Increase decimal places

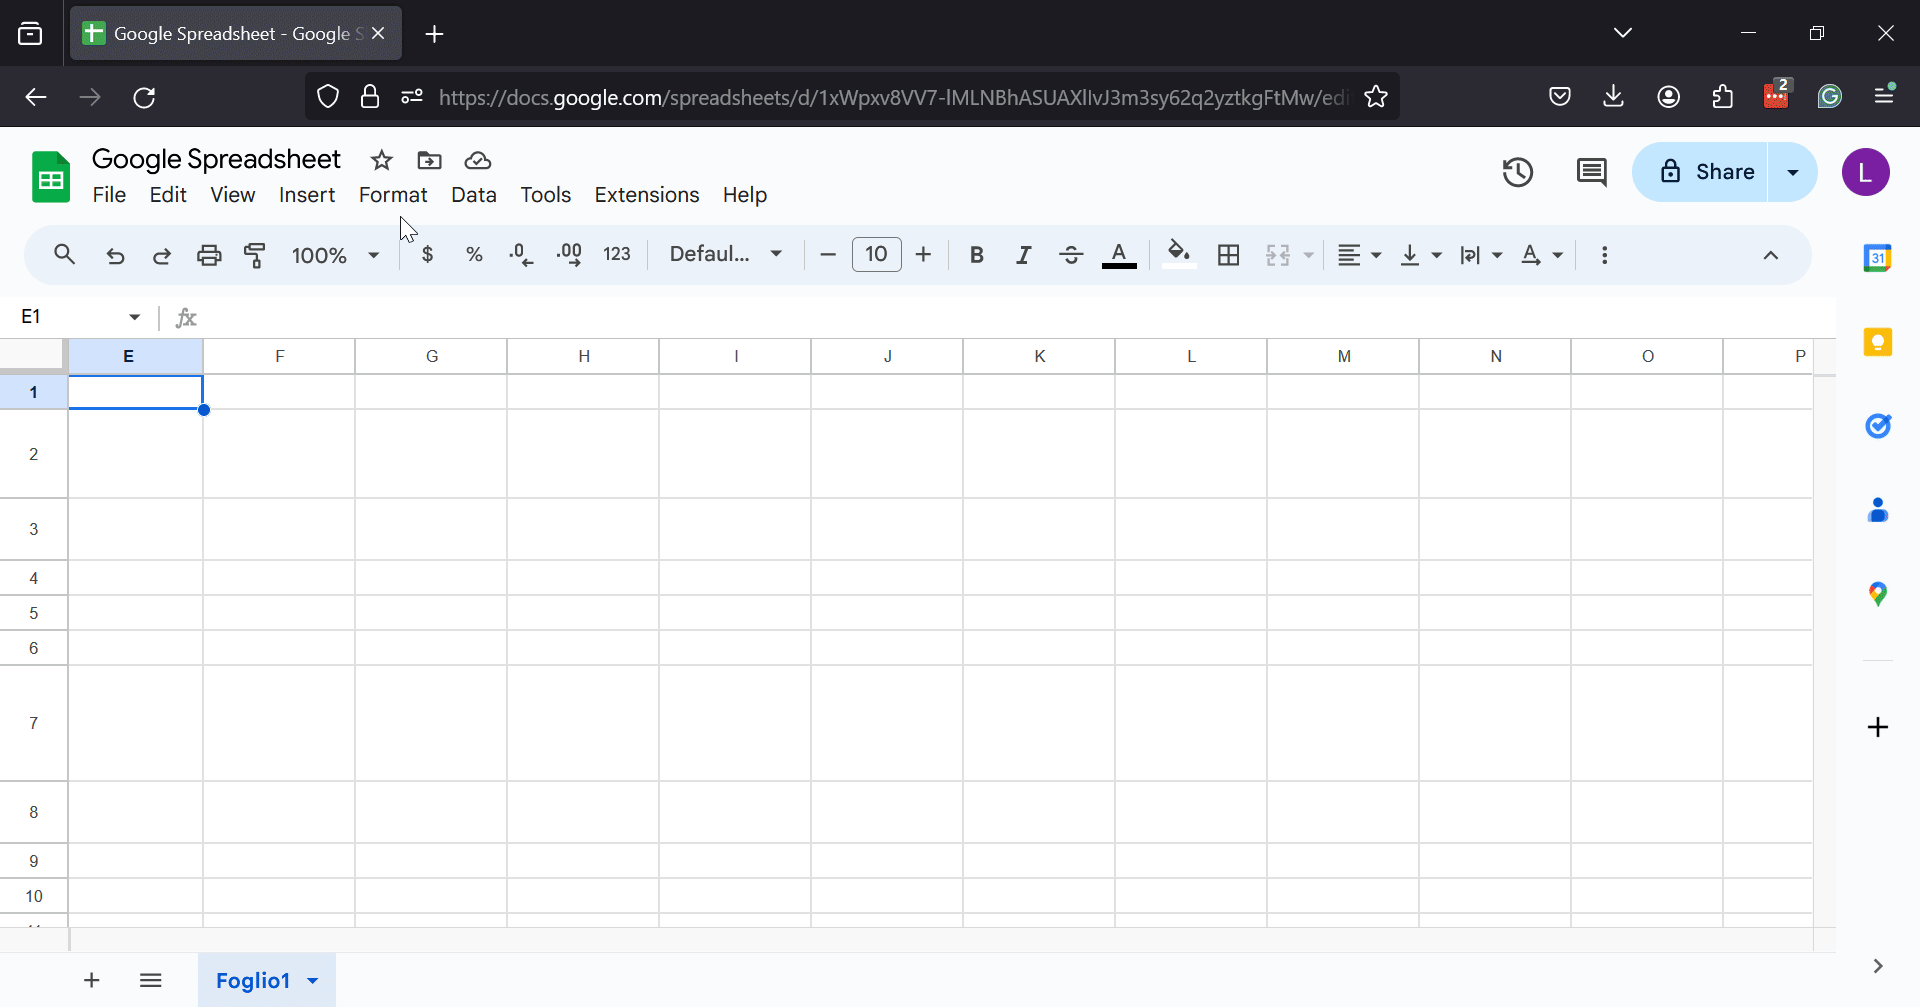tap(568, 255)
